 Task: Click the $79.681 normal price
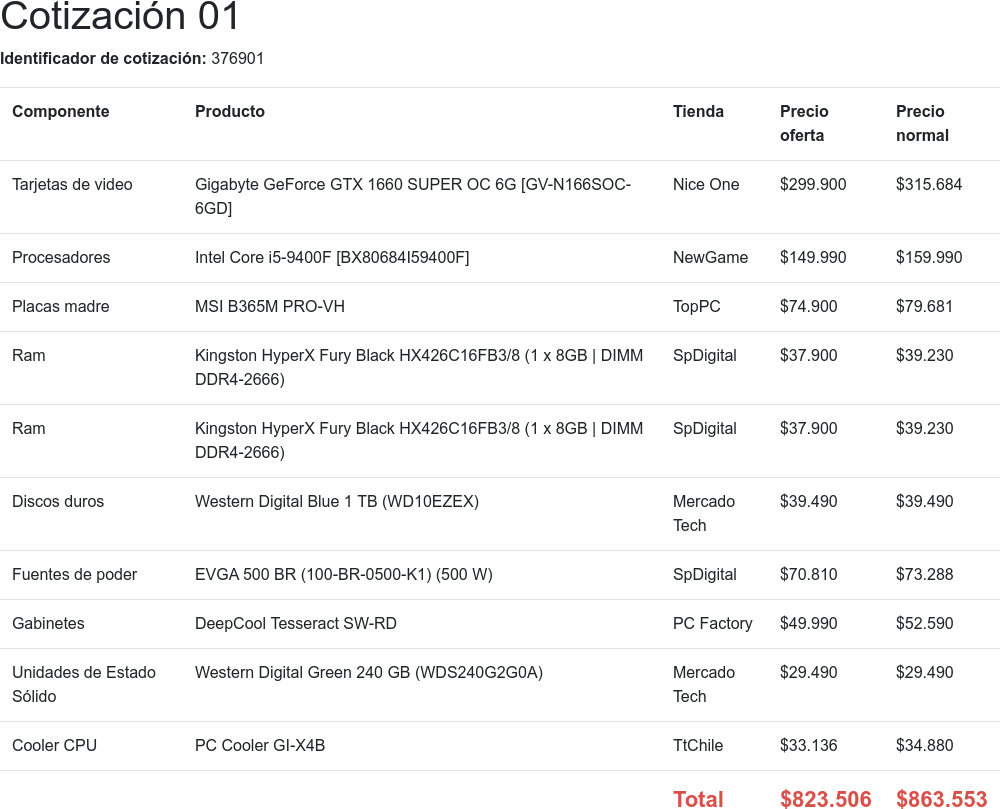tap(924, 307)
